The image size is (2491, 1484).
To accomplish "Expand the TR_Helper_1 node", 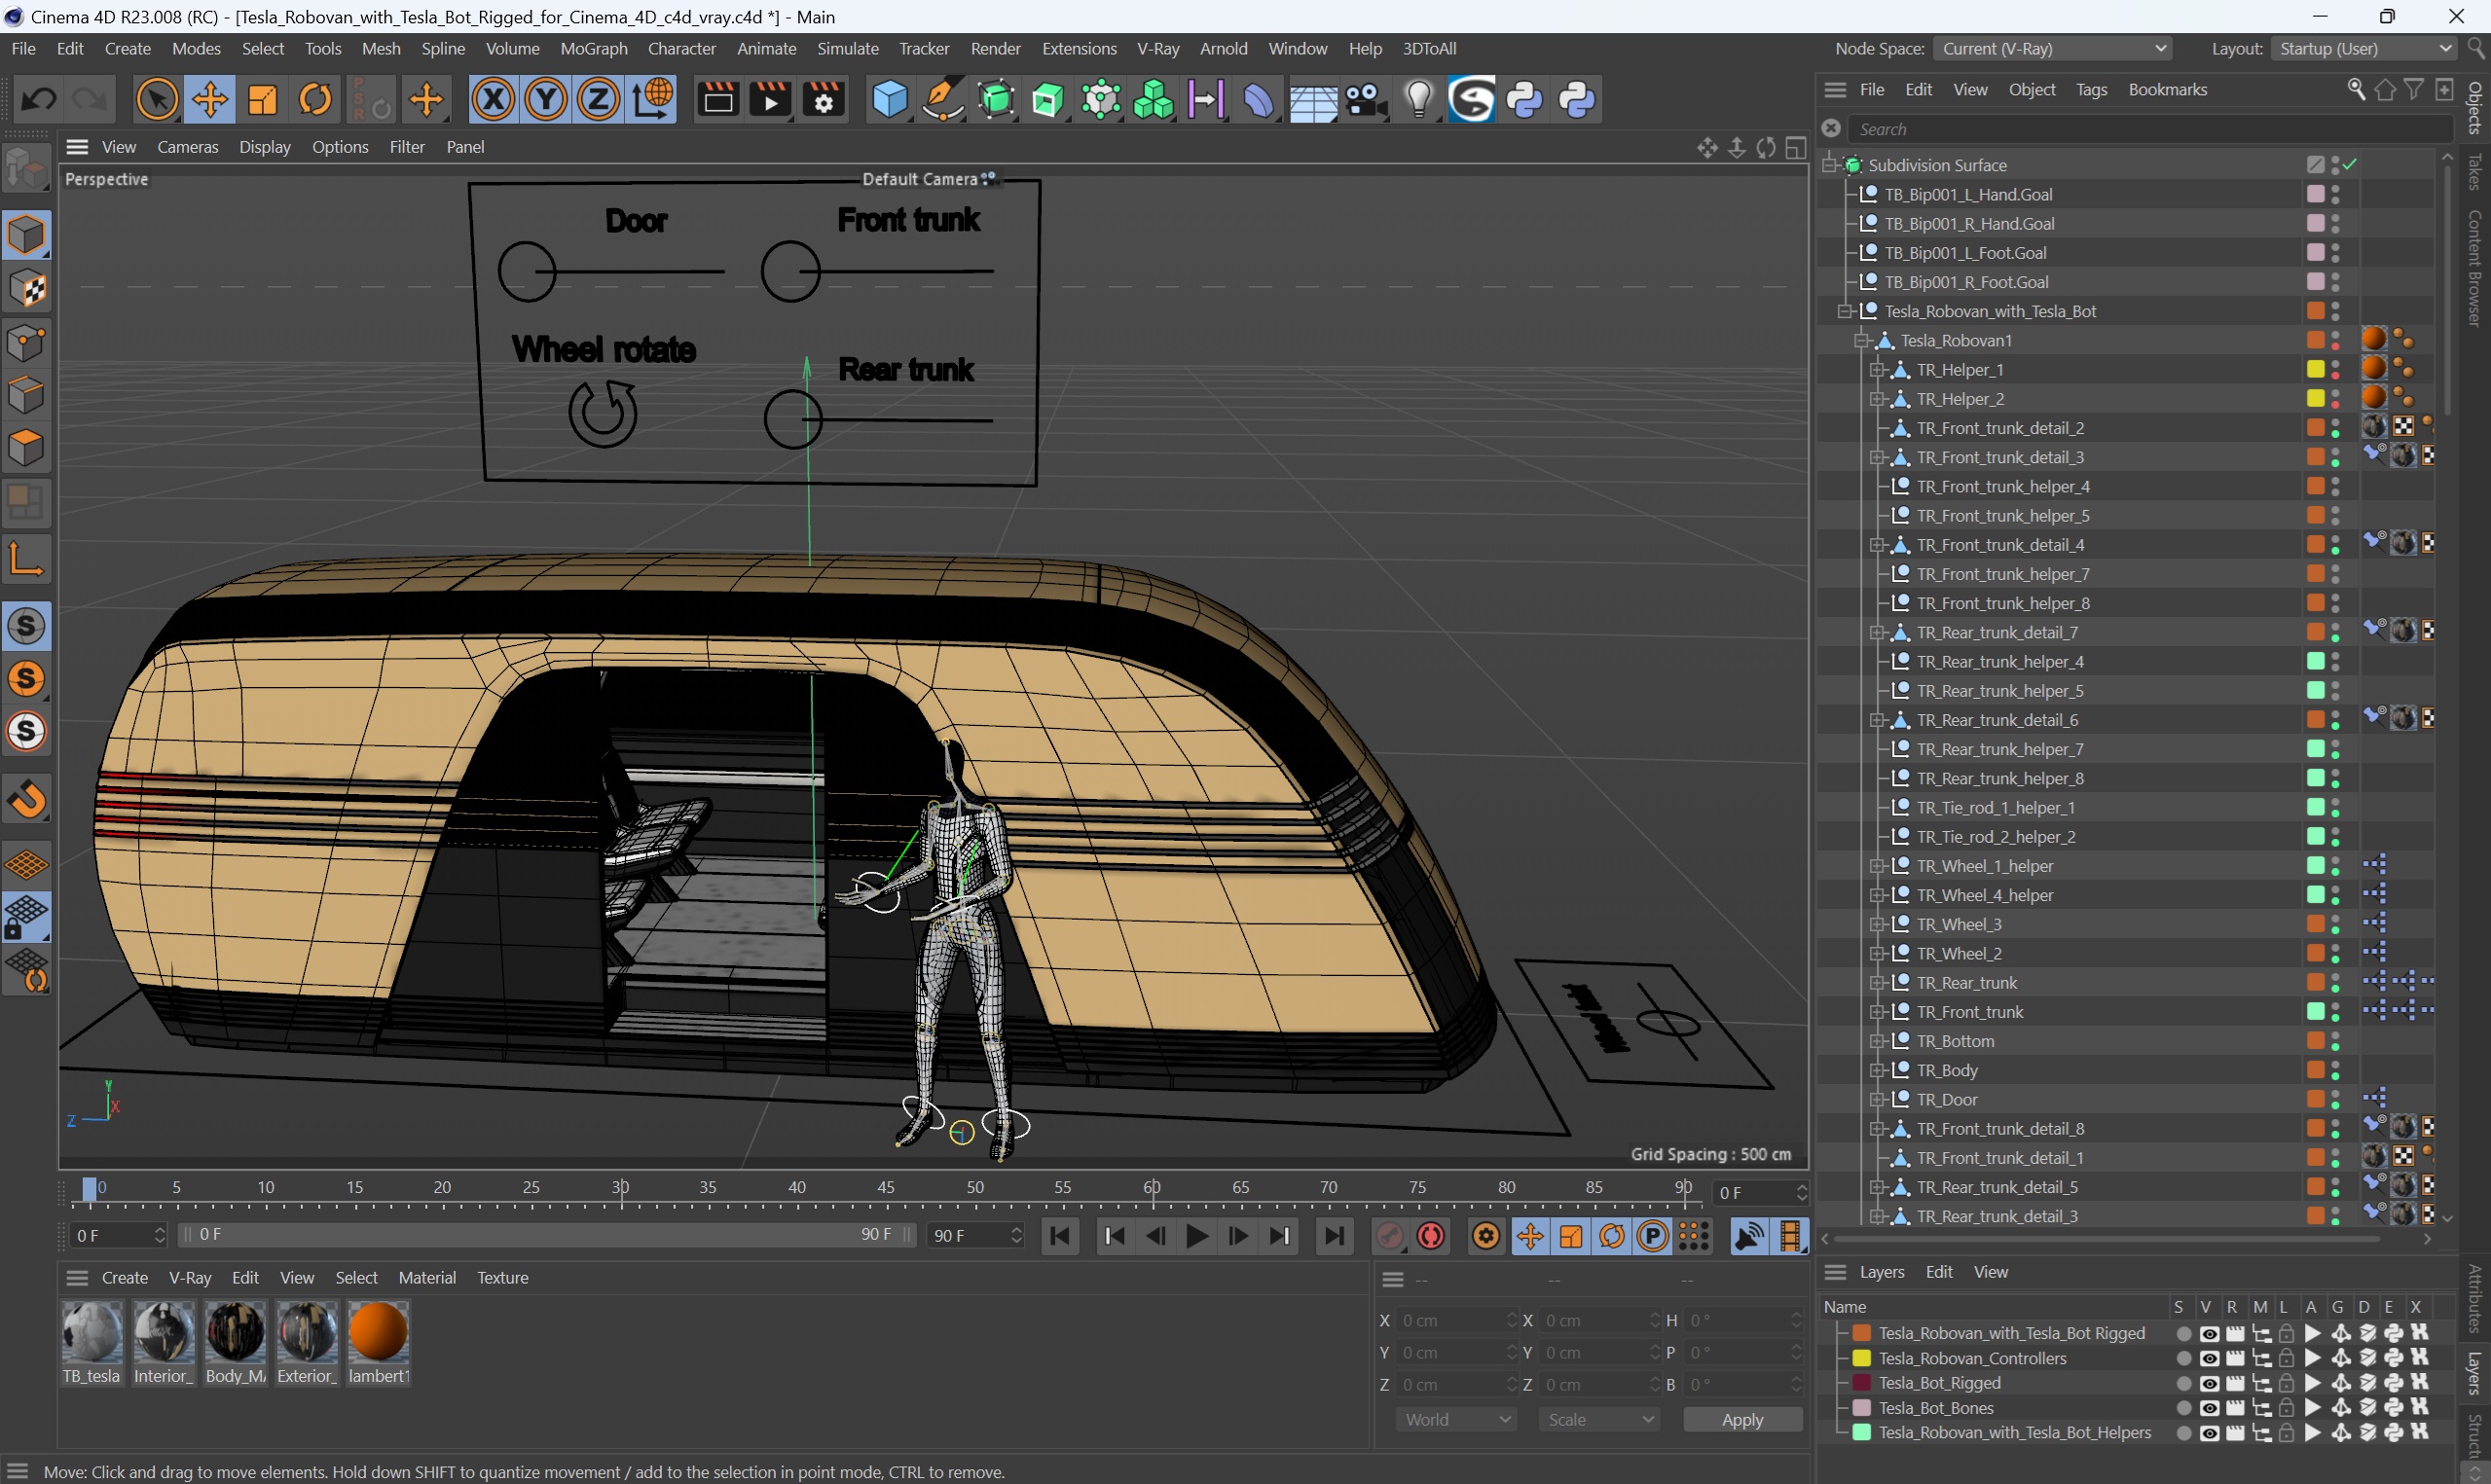I will [x=1877, y=370].
